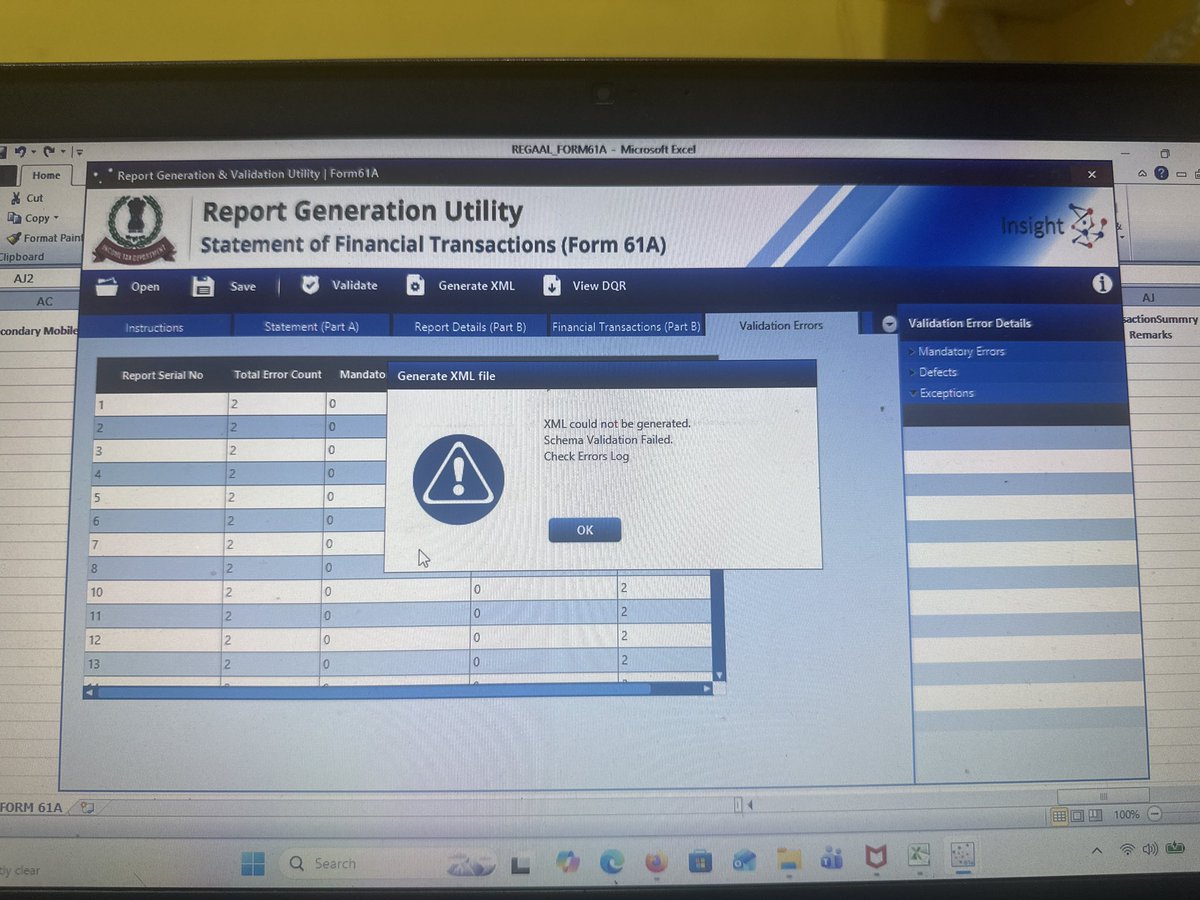
Task: Click the Excel zoom out minus button
Action: pos(1155,815)
